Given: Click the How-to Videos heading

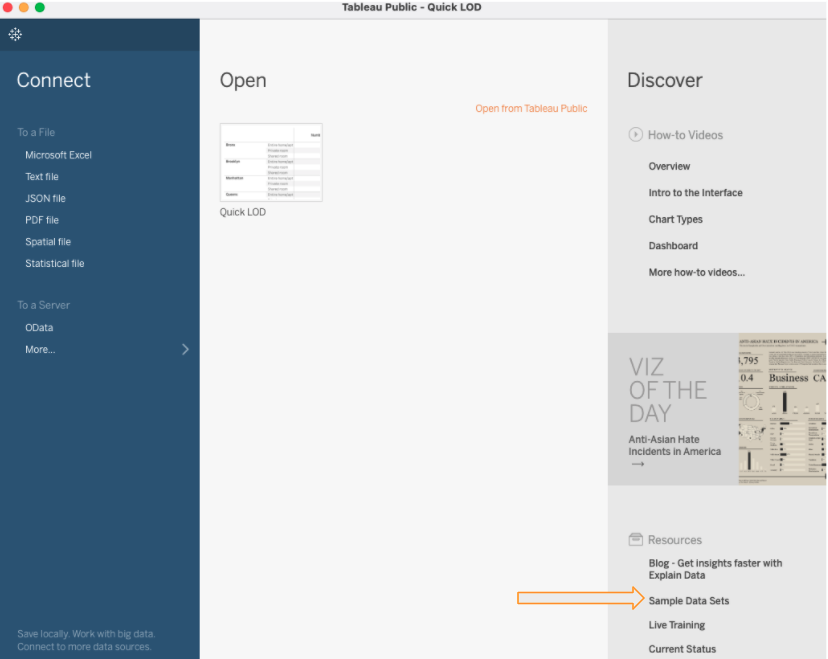Looking at the screenshot, I should (x=685, y=135).
